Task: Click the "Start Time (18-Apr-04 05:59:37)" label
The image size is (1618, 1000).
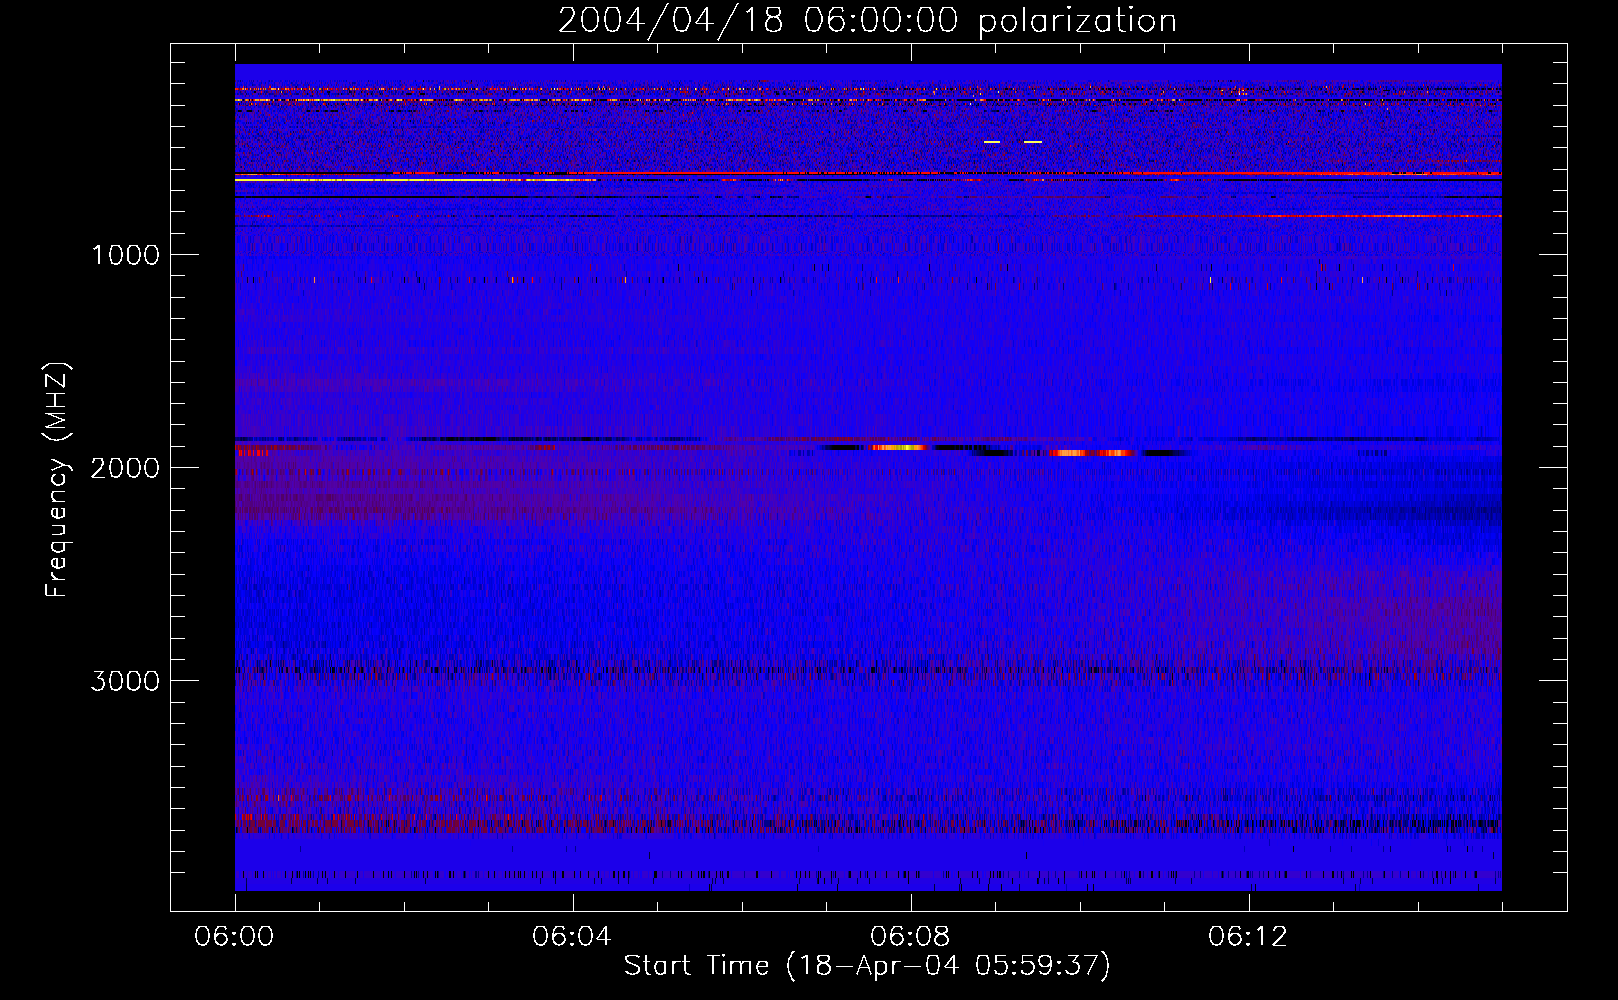Action: [x=867, y=966]
